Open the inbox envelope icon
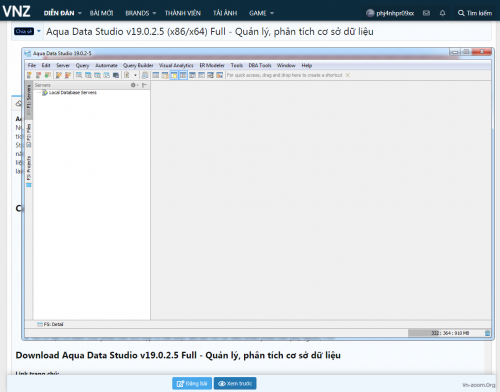500x392 pixels. coord(426,13)
